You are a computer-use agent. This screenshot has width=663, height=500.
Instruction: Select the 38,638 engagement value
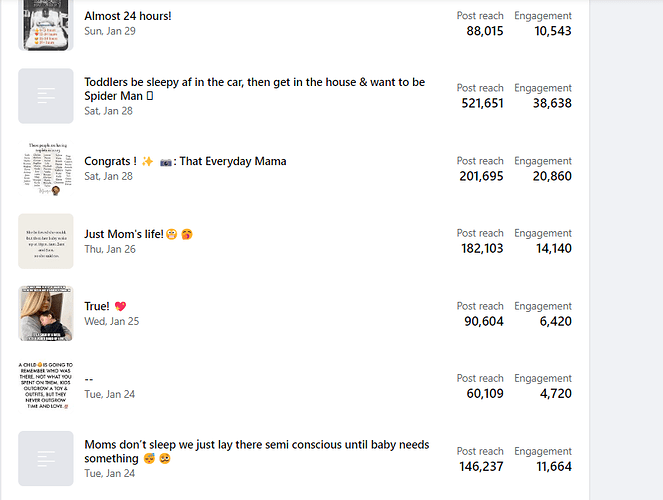click(552, 103)
